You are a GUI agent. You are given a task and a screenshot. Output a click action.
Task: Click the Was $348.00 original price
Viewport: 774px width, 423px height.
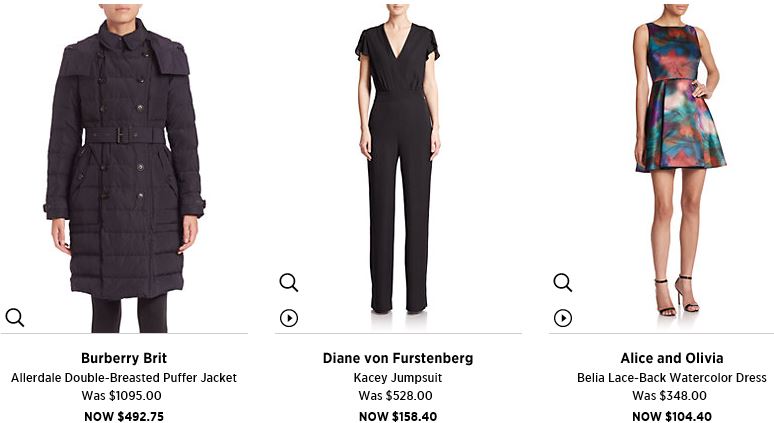669,395
